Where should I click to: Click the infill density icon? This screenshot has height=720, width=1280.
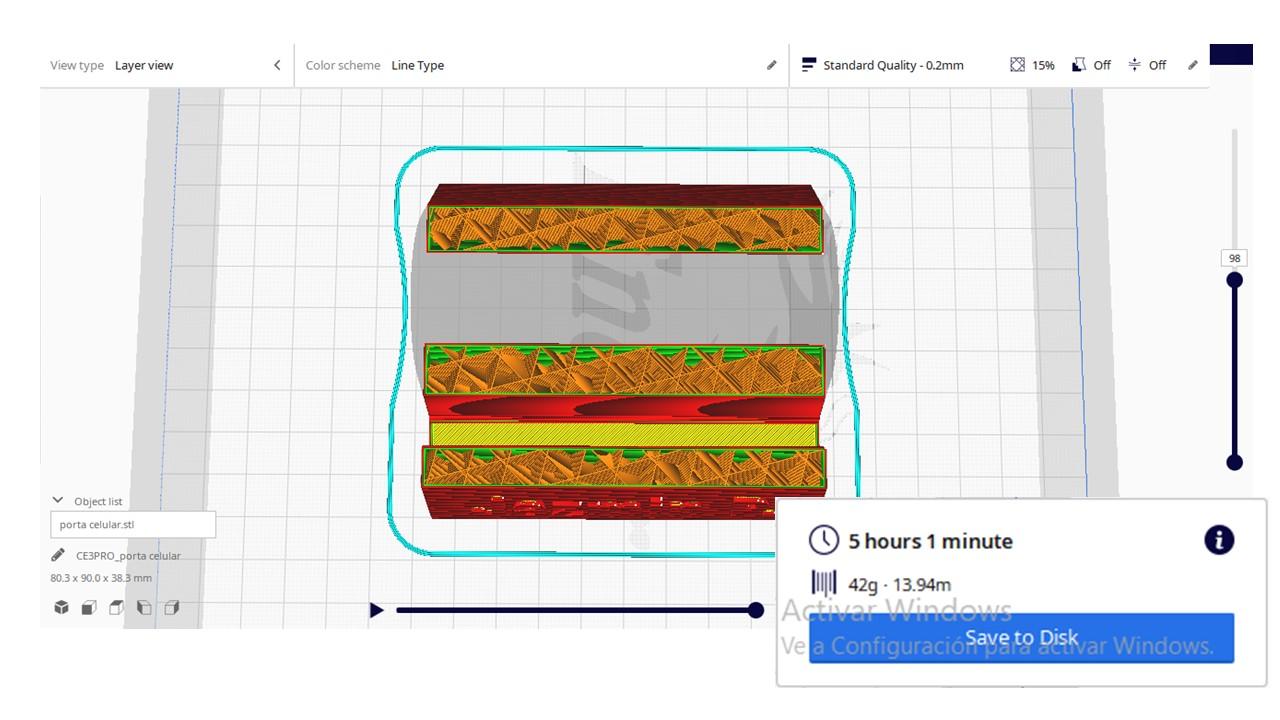1017,65
